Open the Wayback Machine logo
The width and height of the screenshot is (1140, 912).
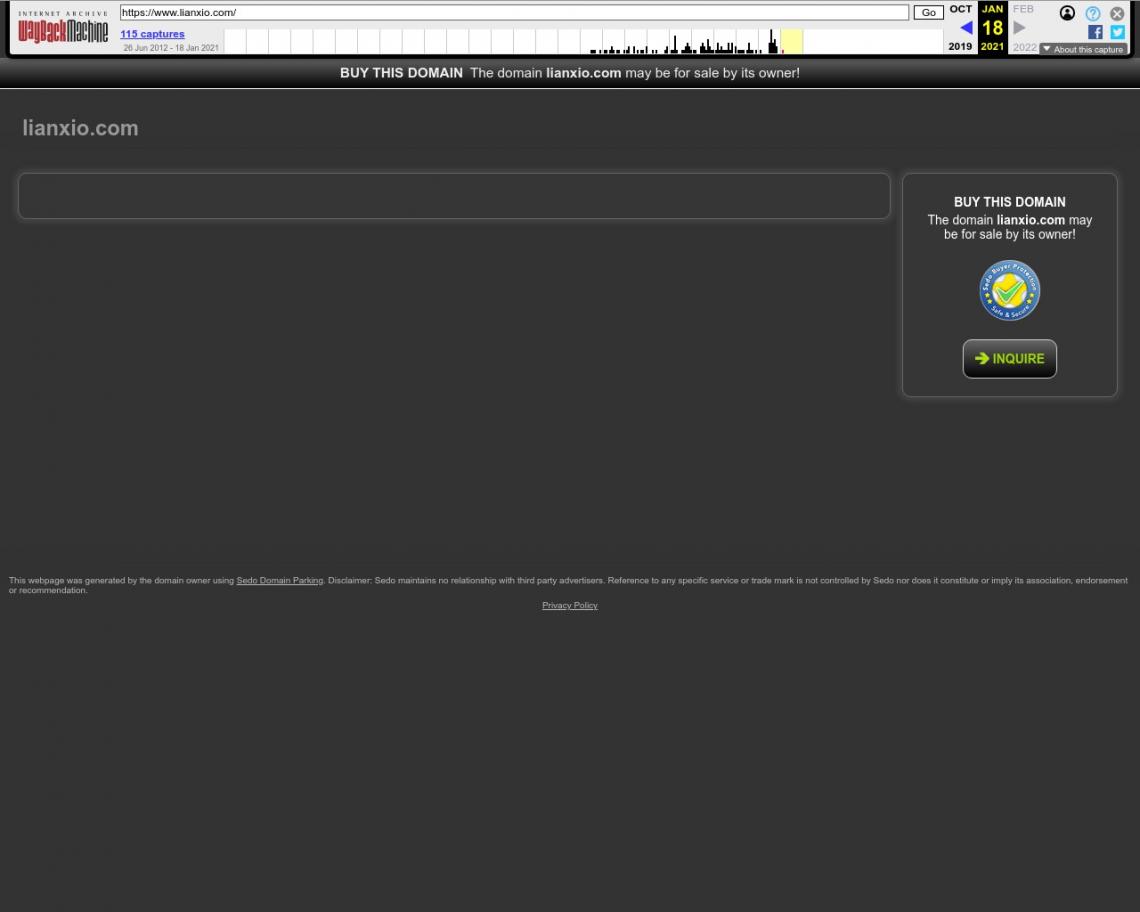[x=63, y=28]
